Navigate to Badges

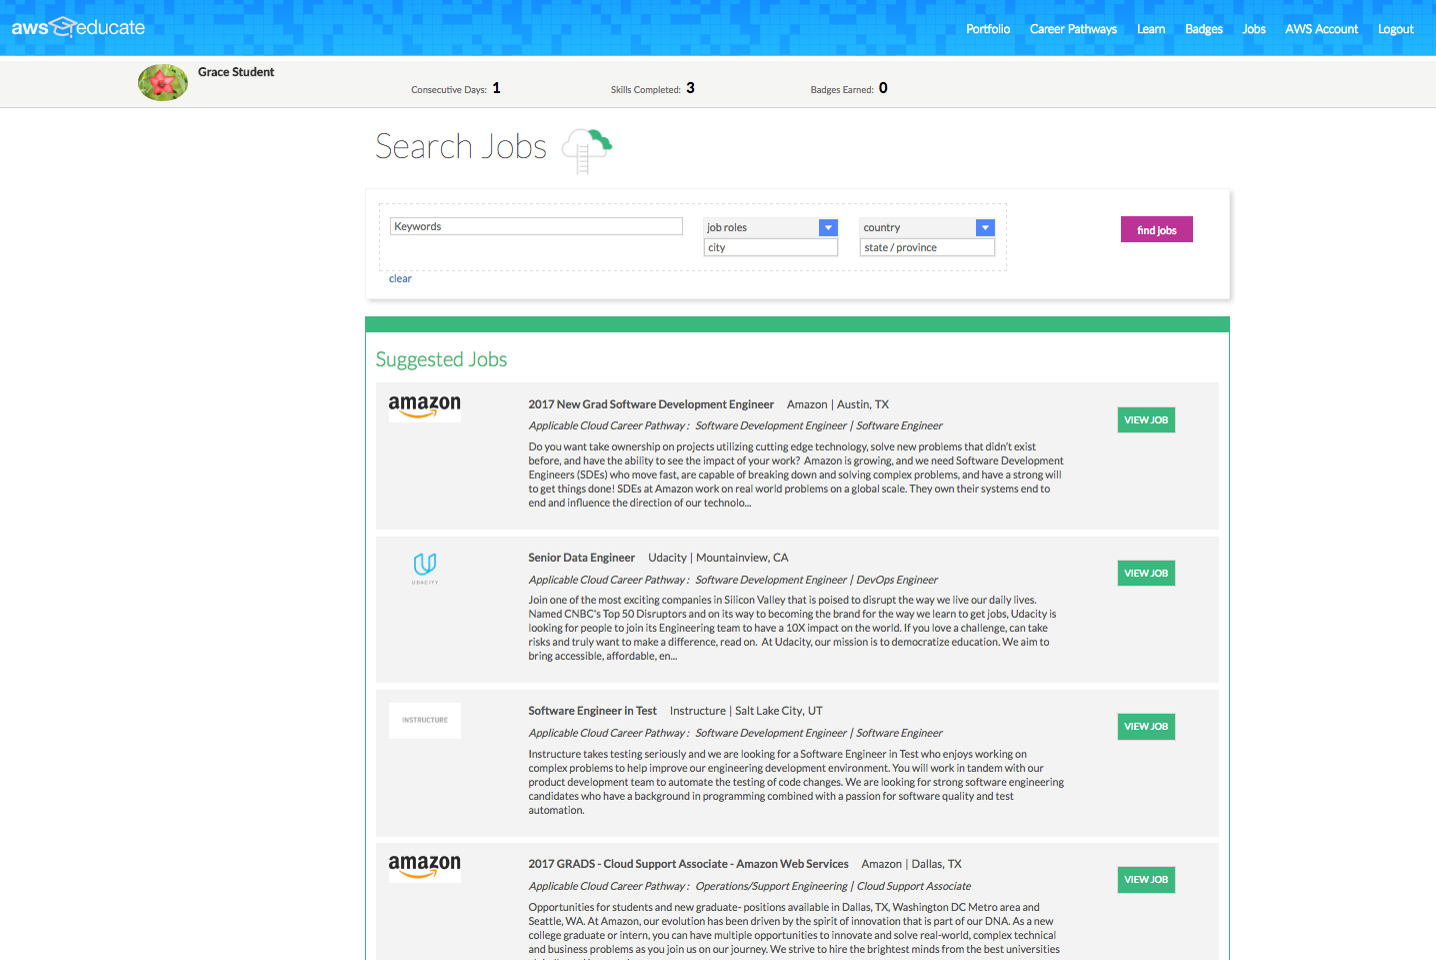1204,29
